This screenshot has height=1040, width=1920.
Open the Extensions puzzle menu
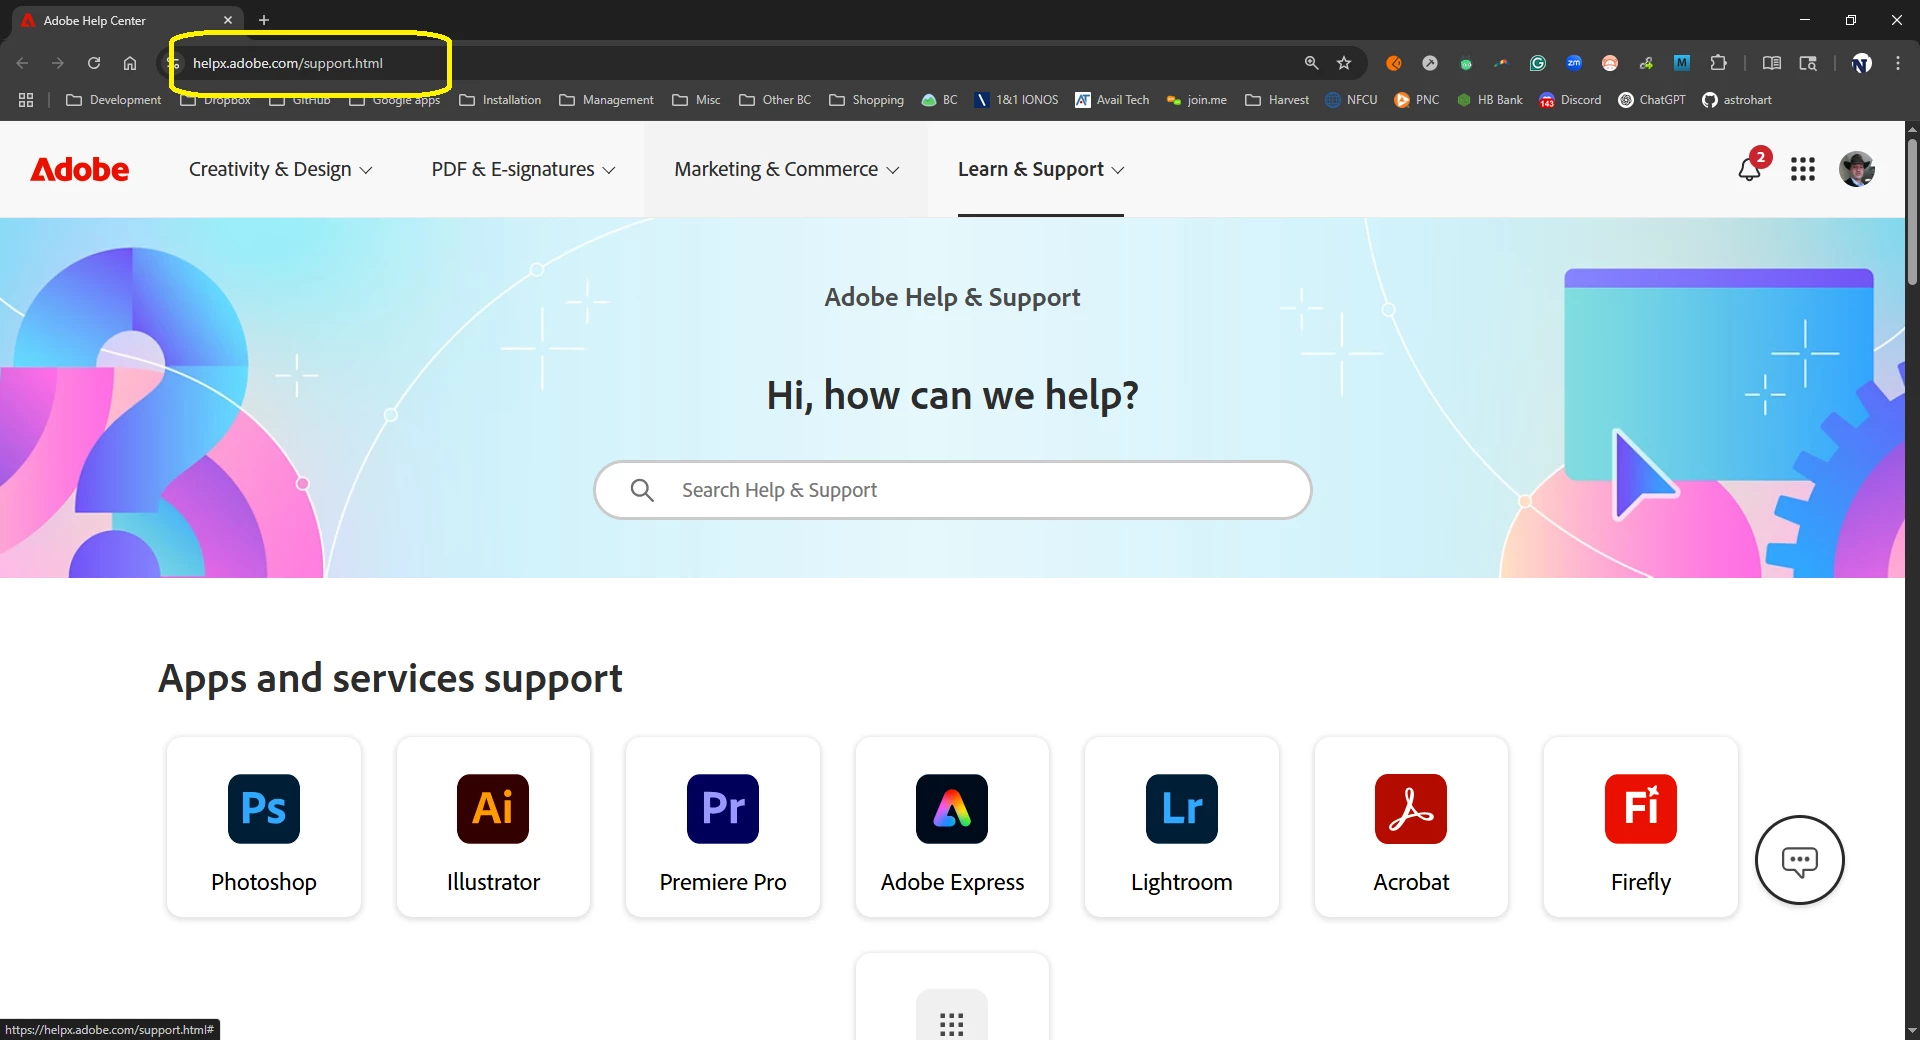point(1718,63)
